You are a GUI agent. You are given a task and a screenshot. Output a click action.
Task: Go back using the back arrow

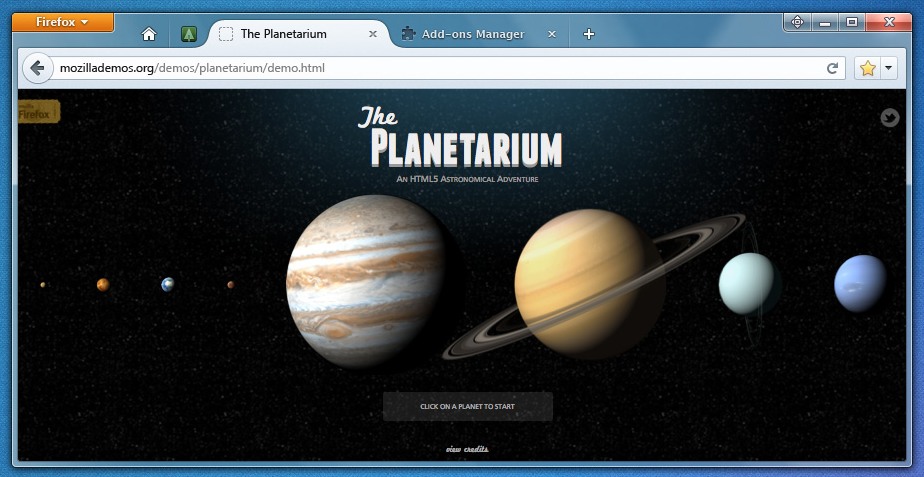coord(37,68)
